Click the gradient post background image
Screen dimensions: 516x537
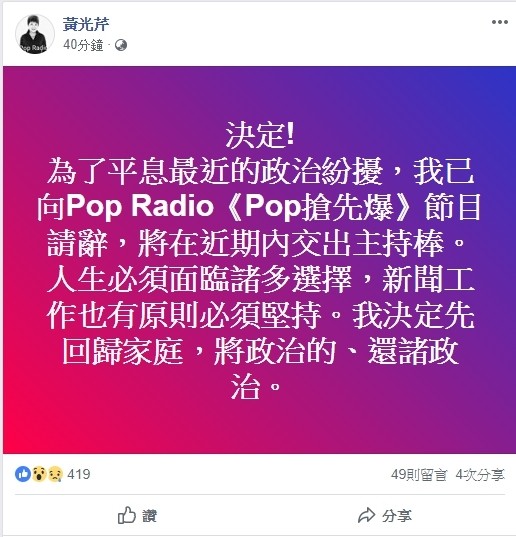pos(259,260)
